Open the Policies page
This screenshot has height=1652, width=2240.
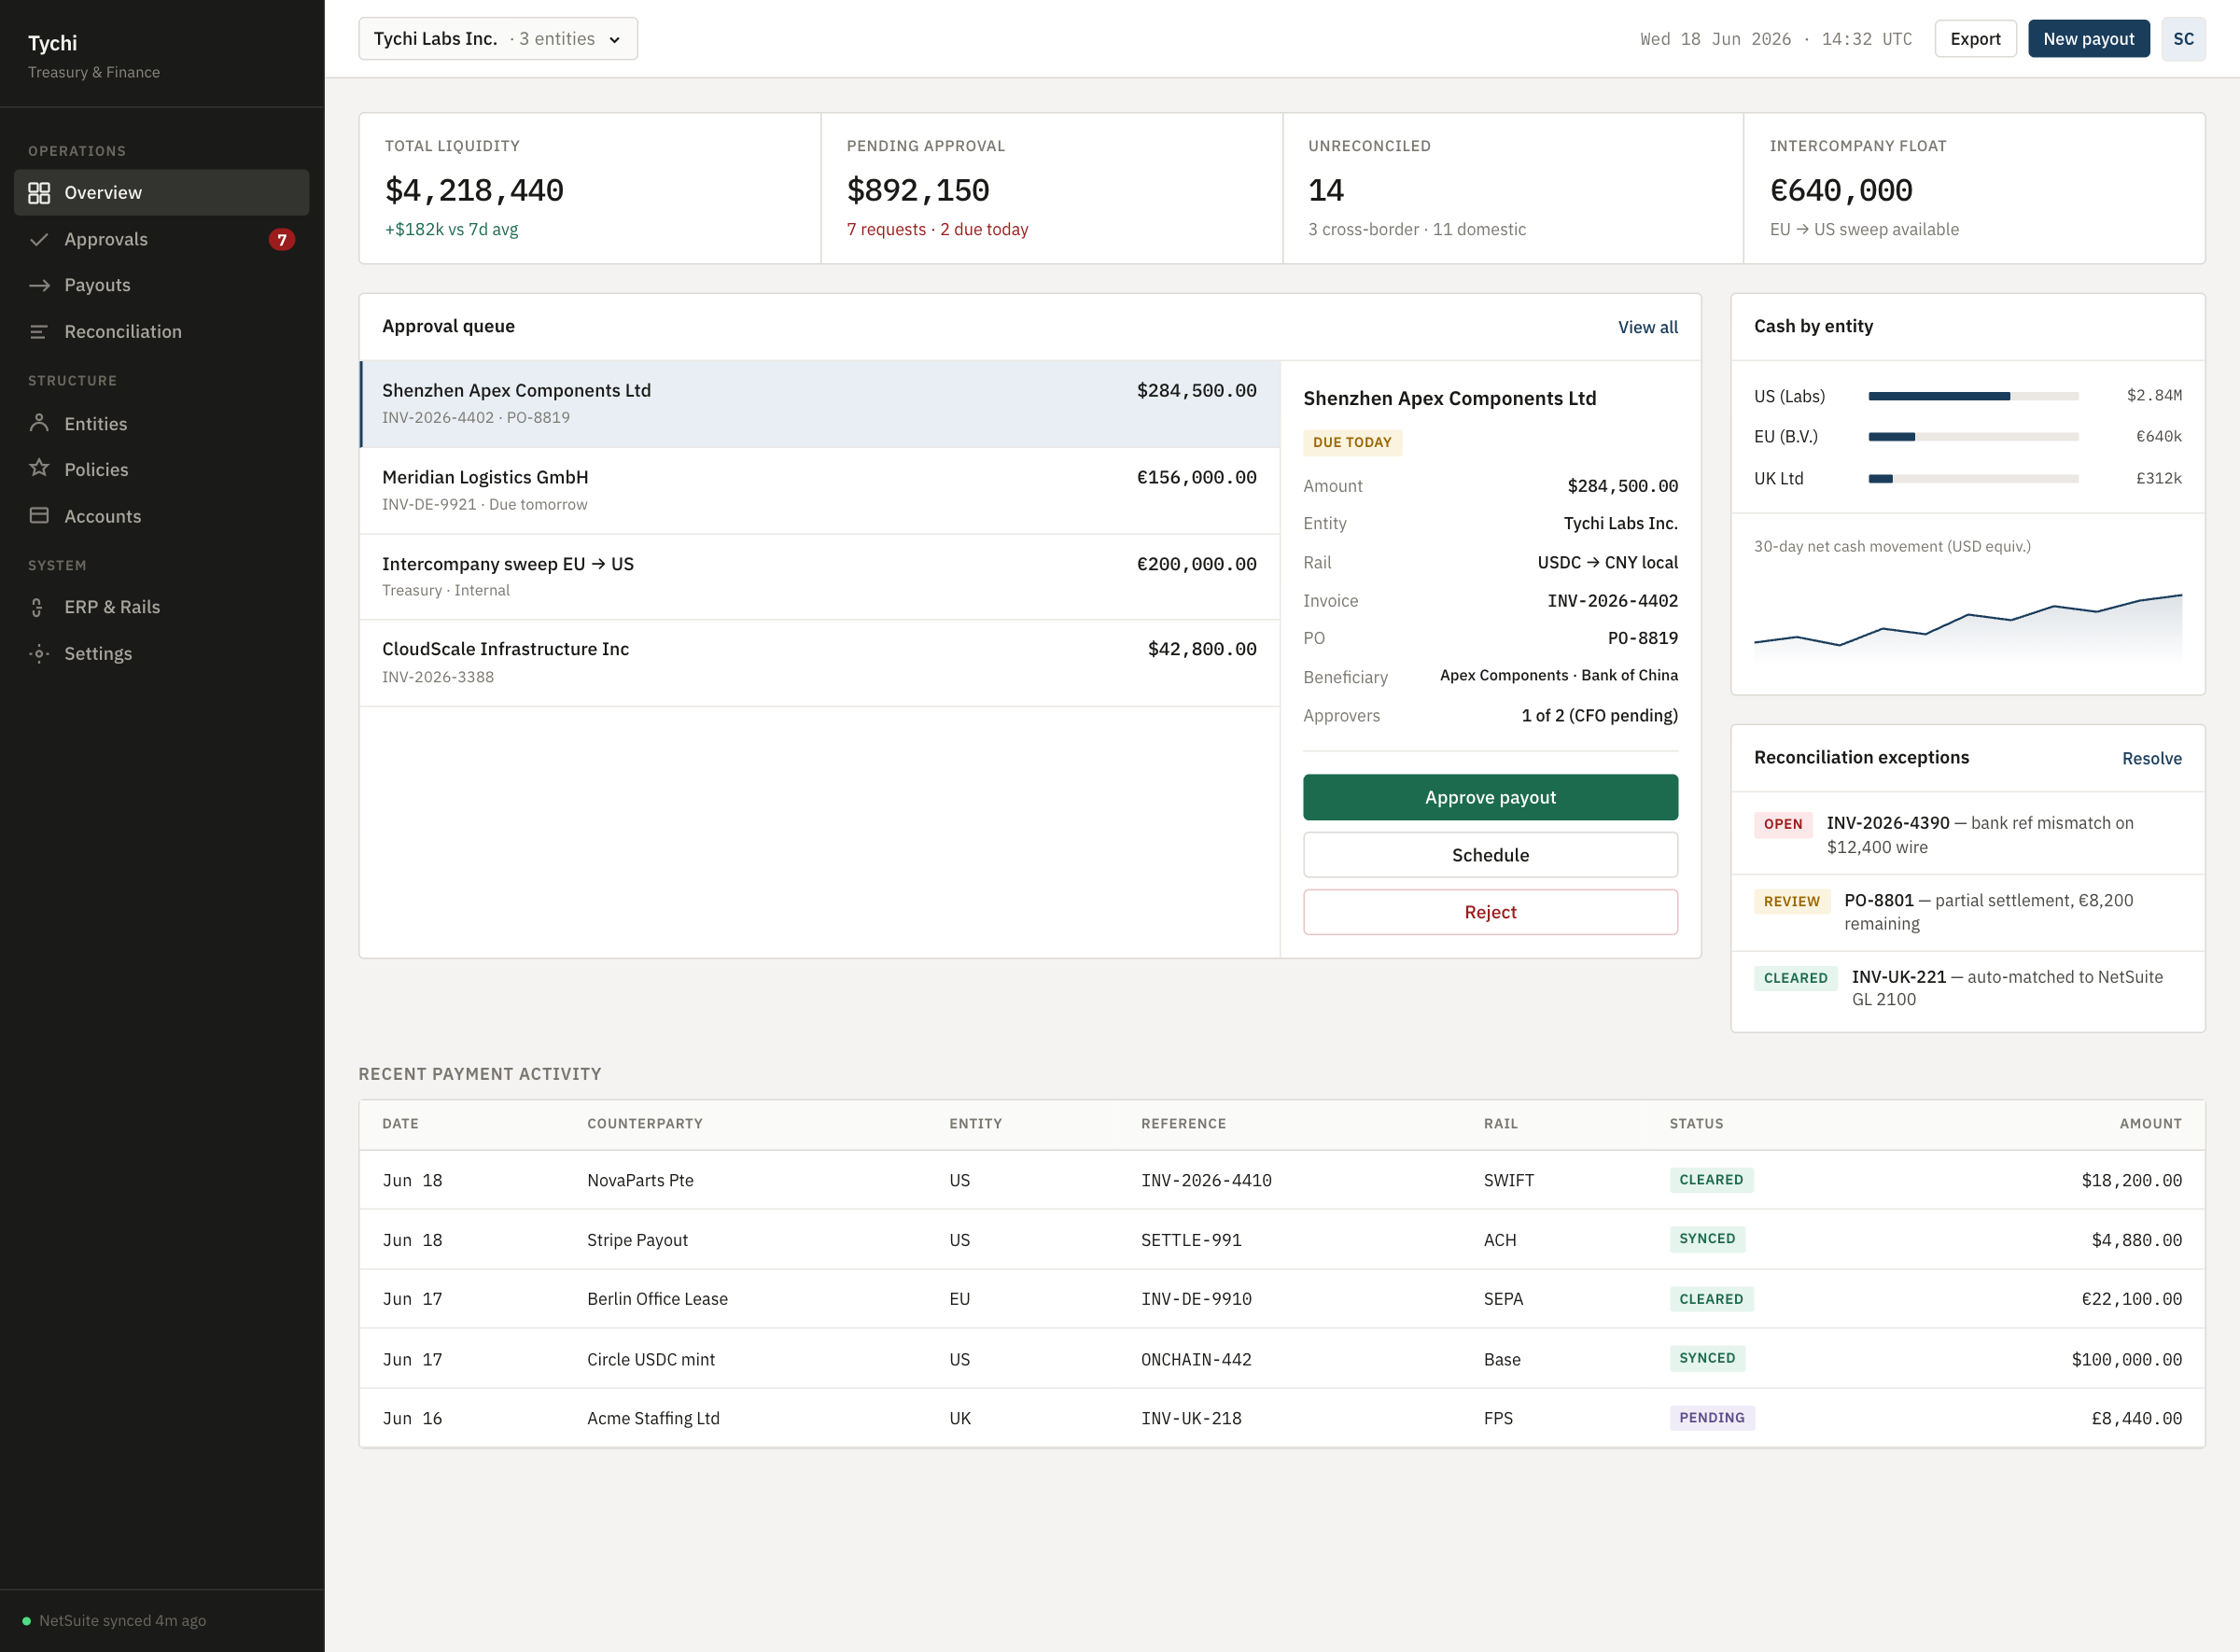tap(162, 469)
